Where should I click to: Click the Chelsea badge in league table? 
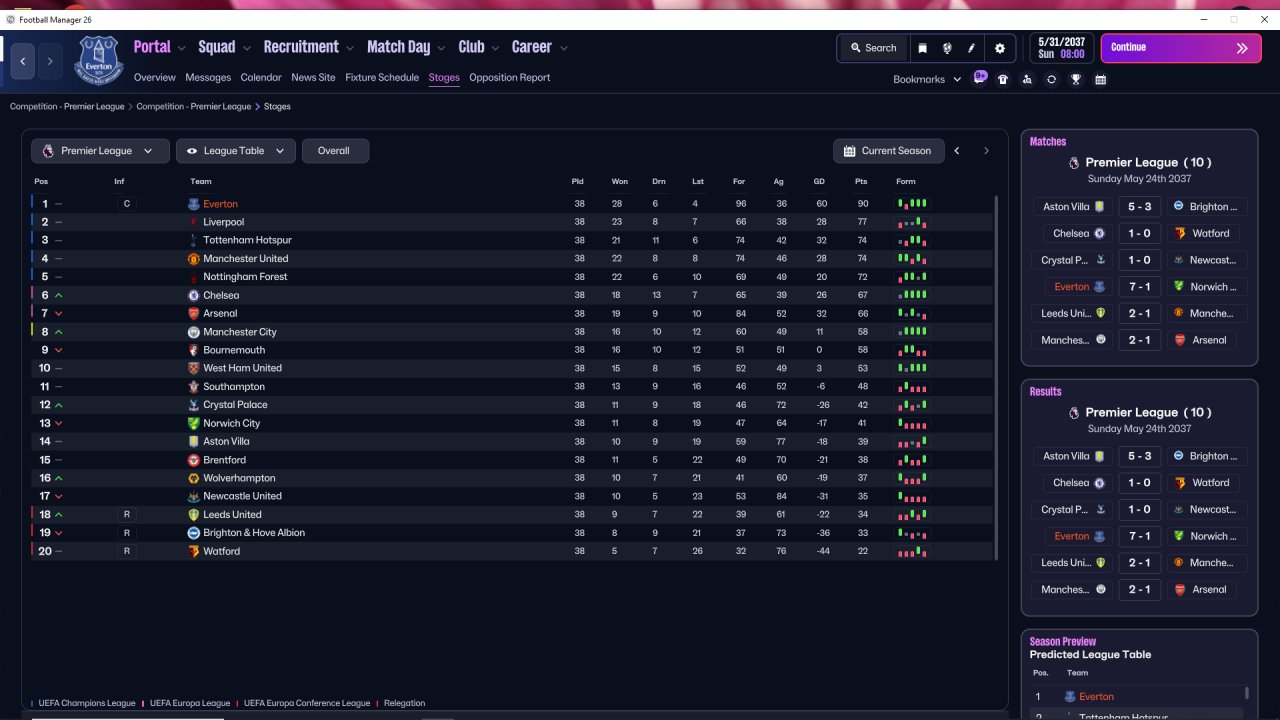click(x=194, y=295)
